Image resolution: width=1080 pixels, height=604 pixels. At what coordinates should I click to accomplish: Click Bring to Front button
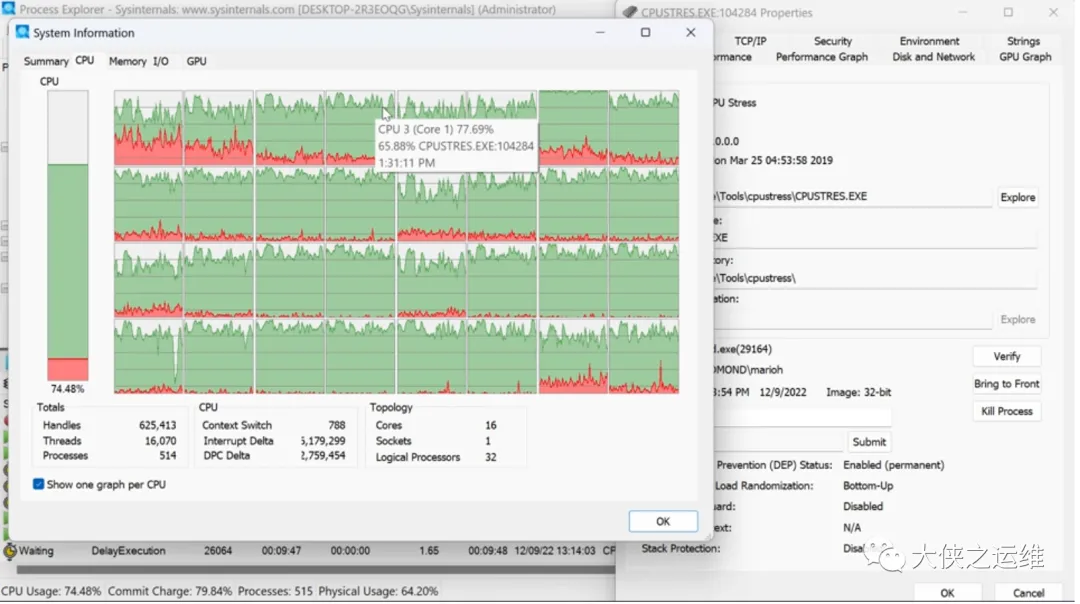(1009, 385)
